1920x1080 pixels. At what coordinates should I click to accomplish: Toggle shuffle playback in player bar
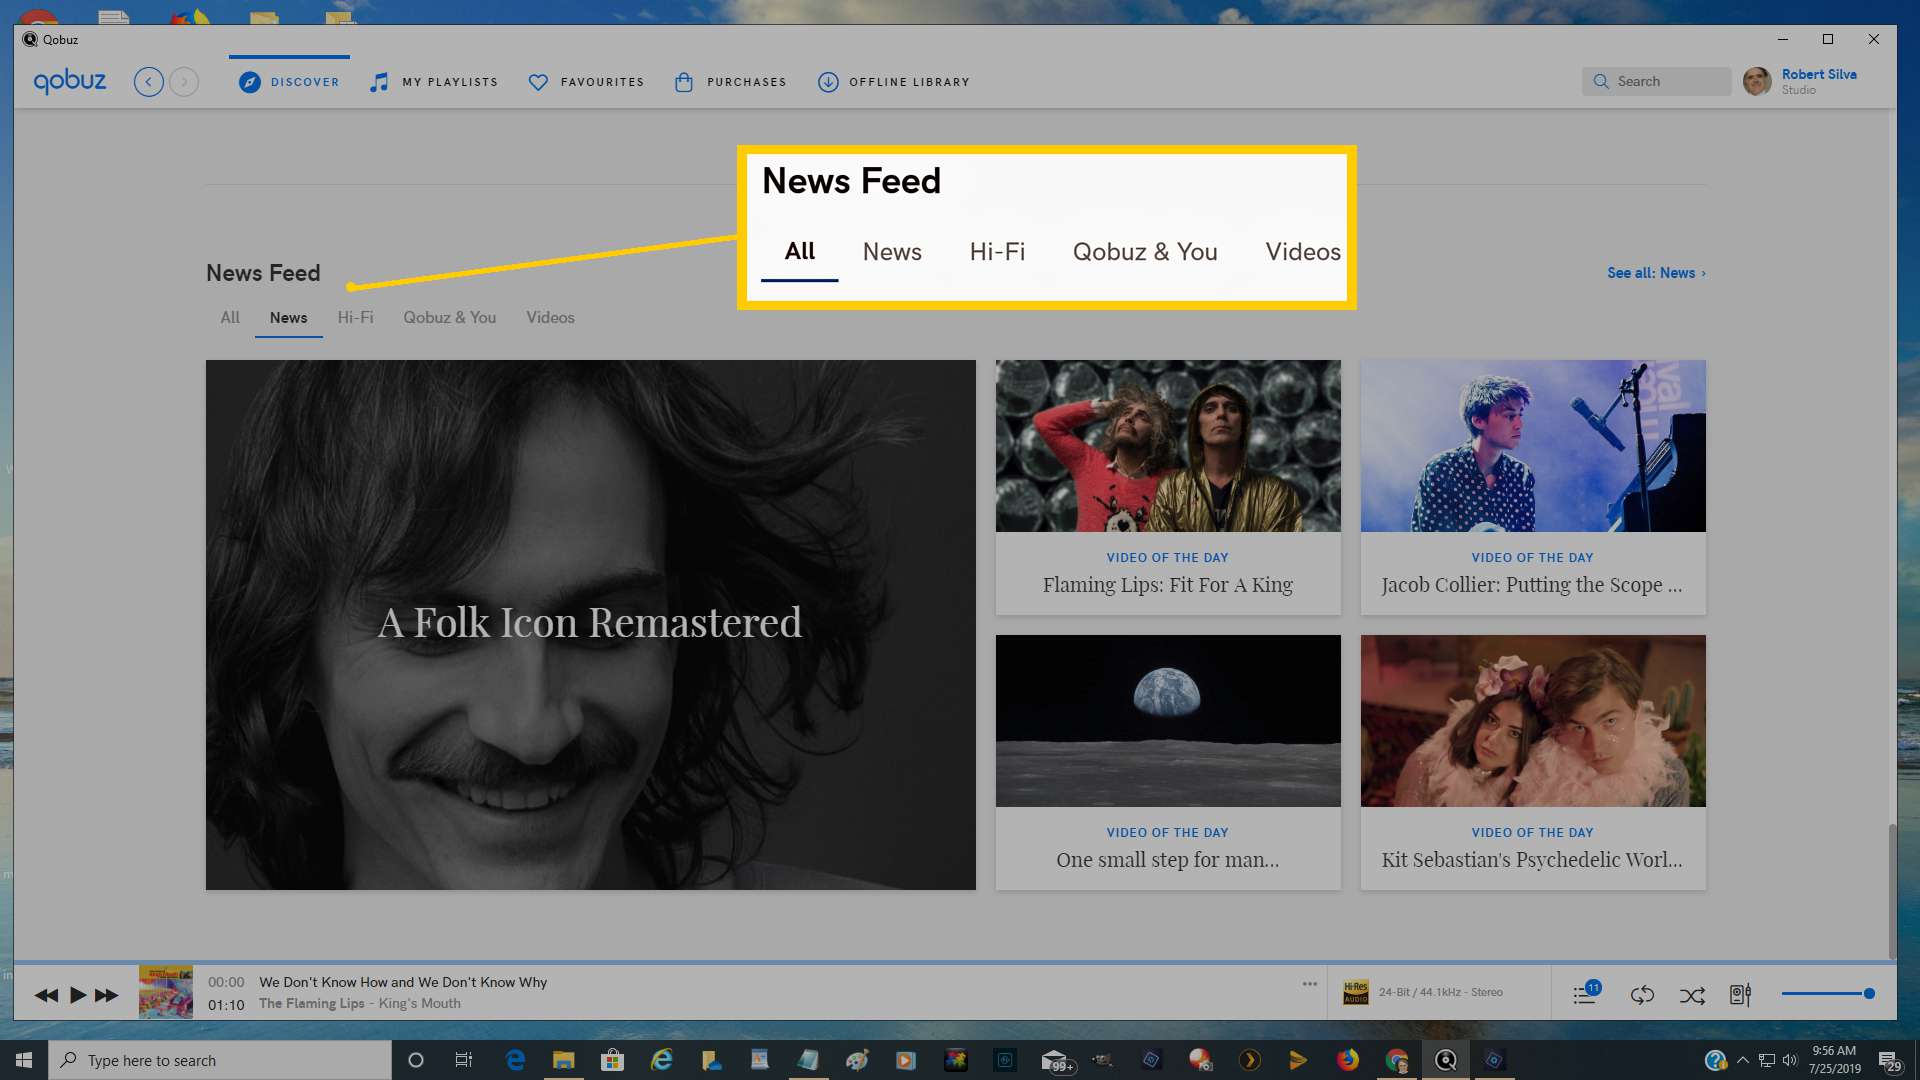click(x=1692, y=994)
